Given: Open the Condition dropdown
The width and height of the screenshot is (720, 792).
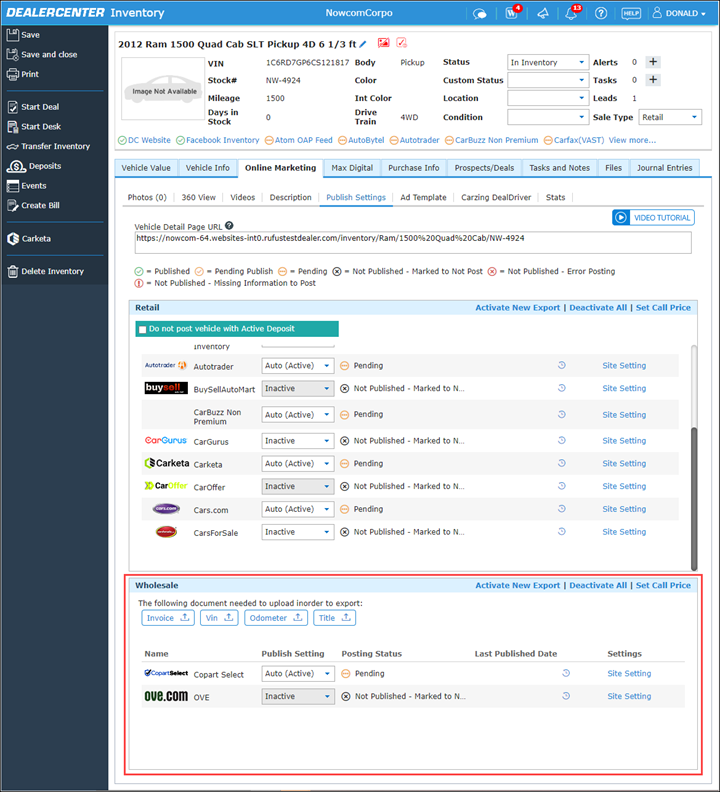Looking at the screenshot, I should [548, 117].
